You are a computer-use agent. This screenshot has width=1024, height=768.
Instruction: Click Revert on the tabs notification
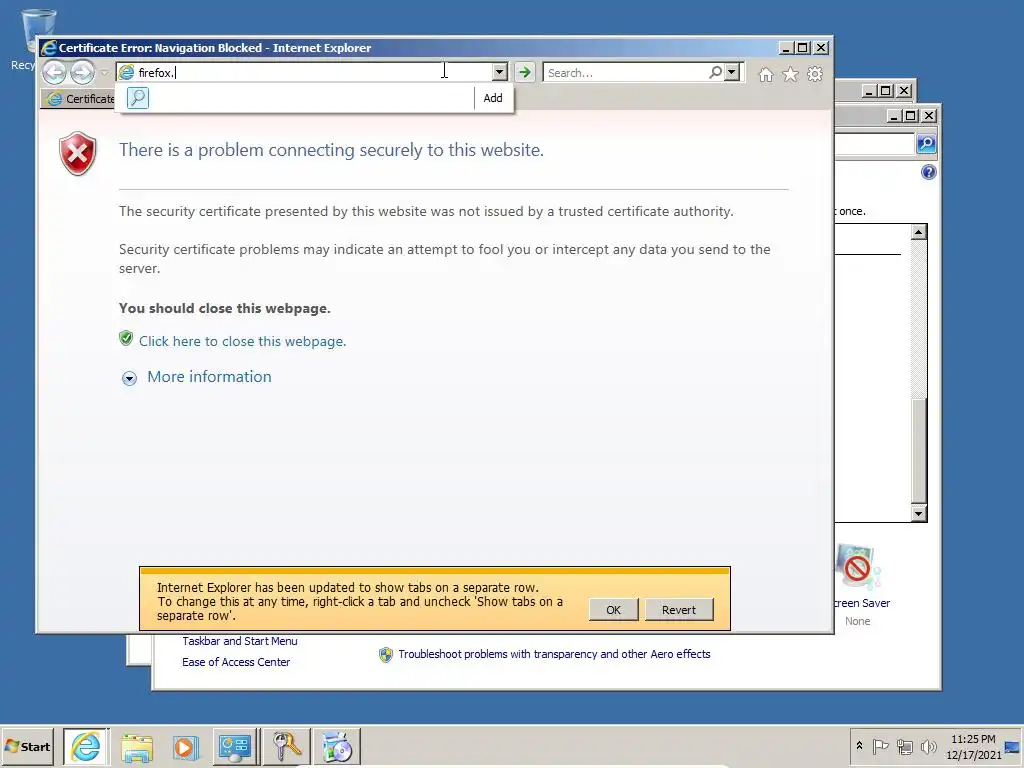[679, 609]
